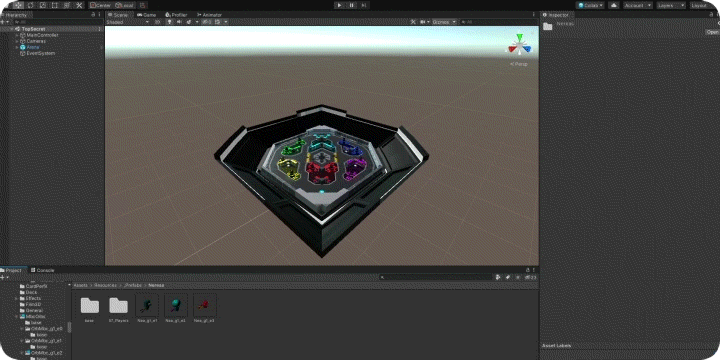Open the search by label filter icon
This screenshot has width=720, height=360.
pos(508,277)
